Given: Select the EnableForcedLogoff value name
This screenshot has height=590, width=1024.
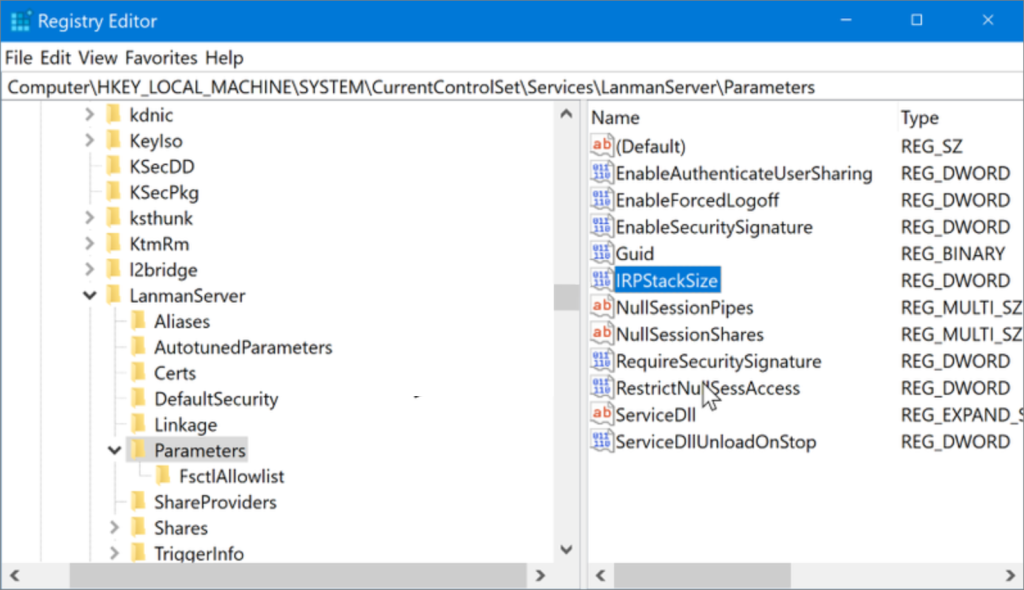Looking at the screenshot, I should (x=697, y=200).
